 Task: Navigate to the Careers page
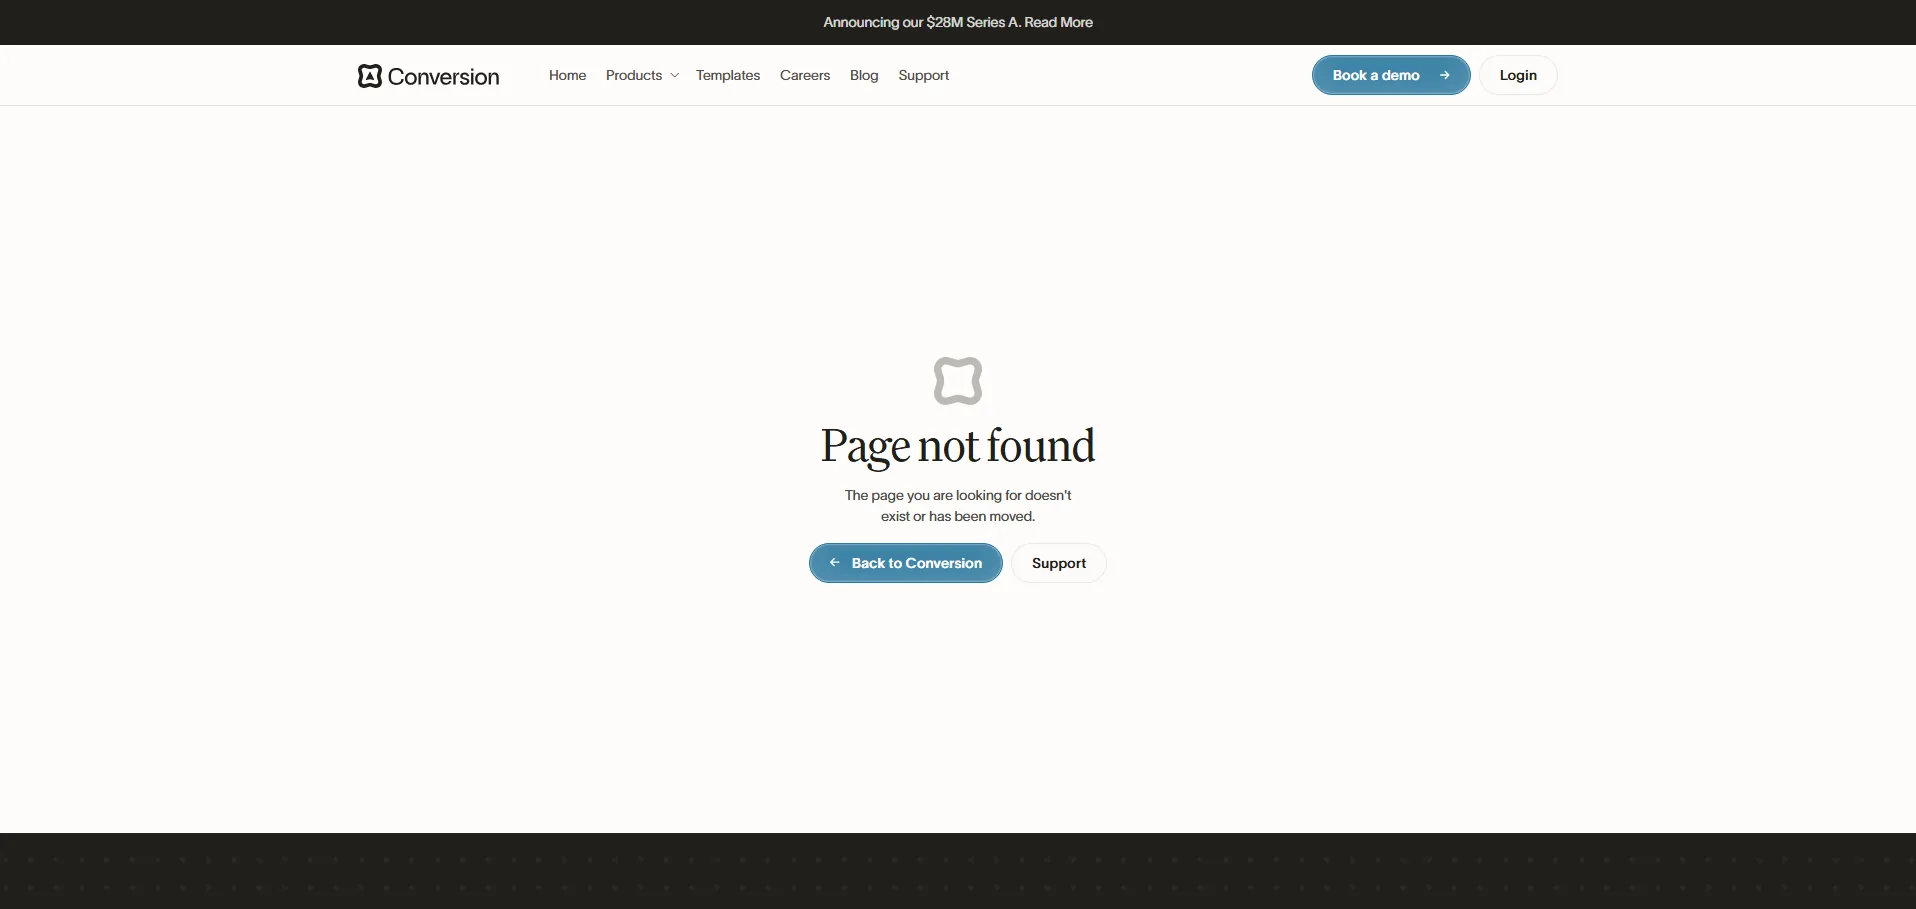coord(804,75)
